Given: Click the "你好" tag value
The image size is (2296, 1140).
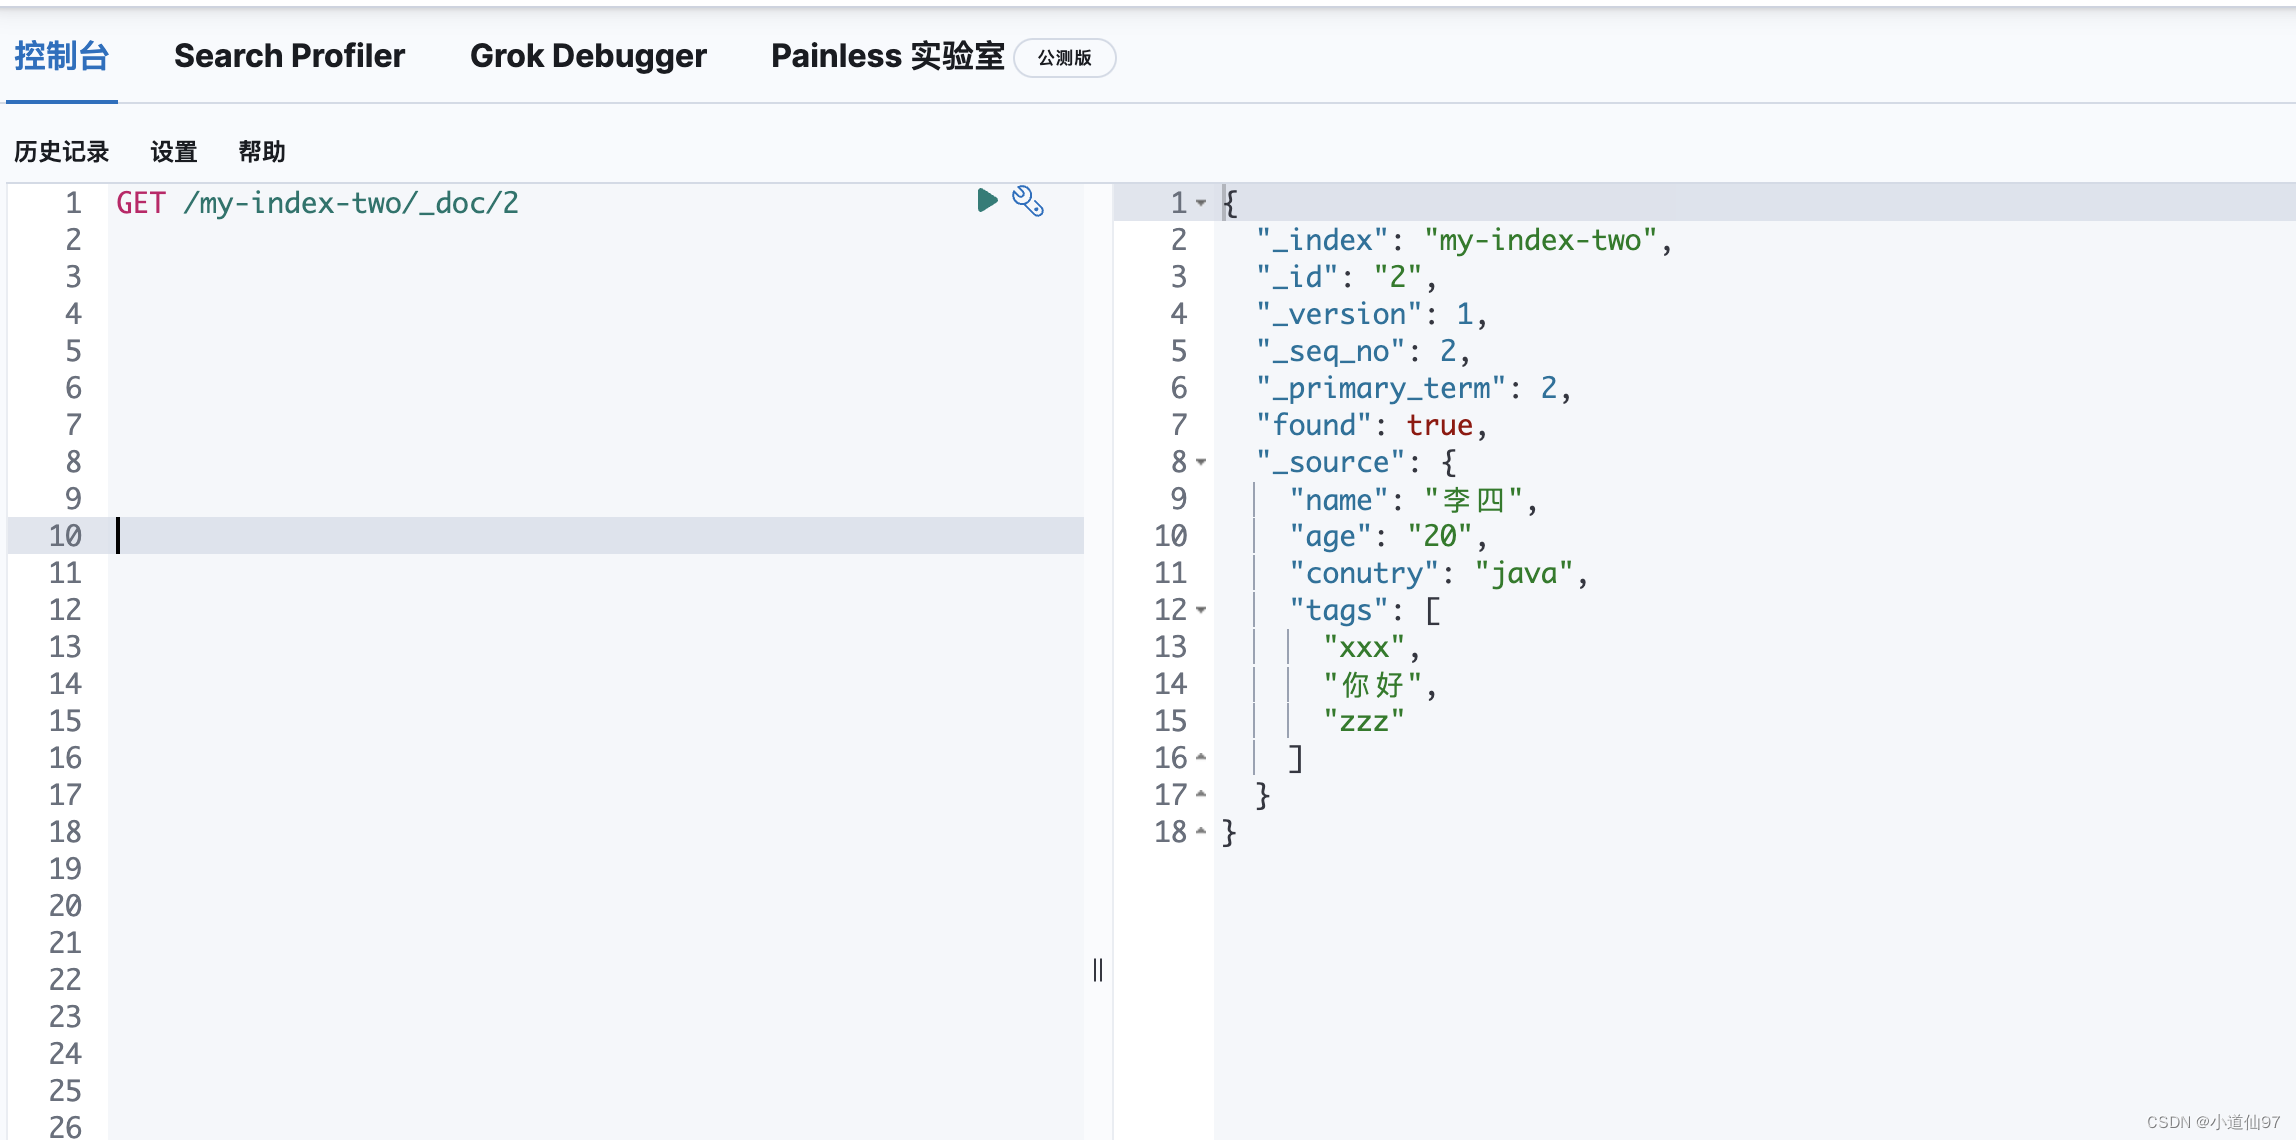Looking at the screenshot, I should pos(1372,684).
